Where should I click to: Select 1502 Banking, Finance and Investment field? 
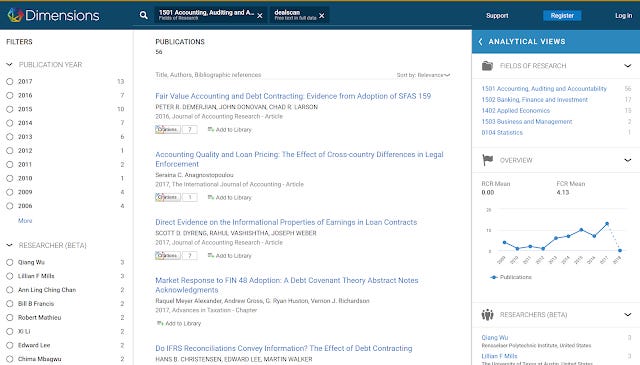(535, 100)
